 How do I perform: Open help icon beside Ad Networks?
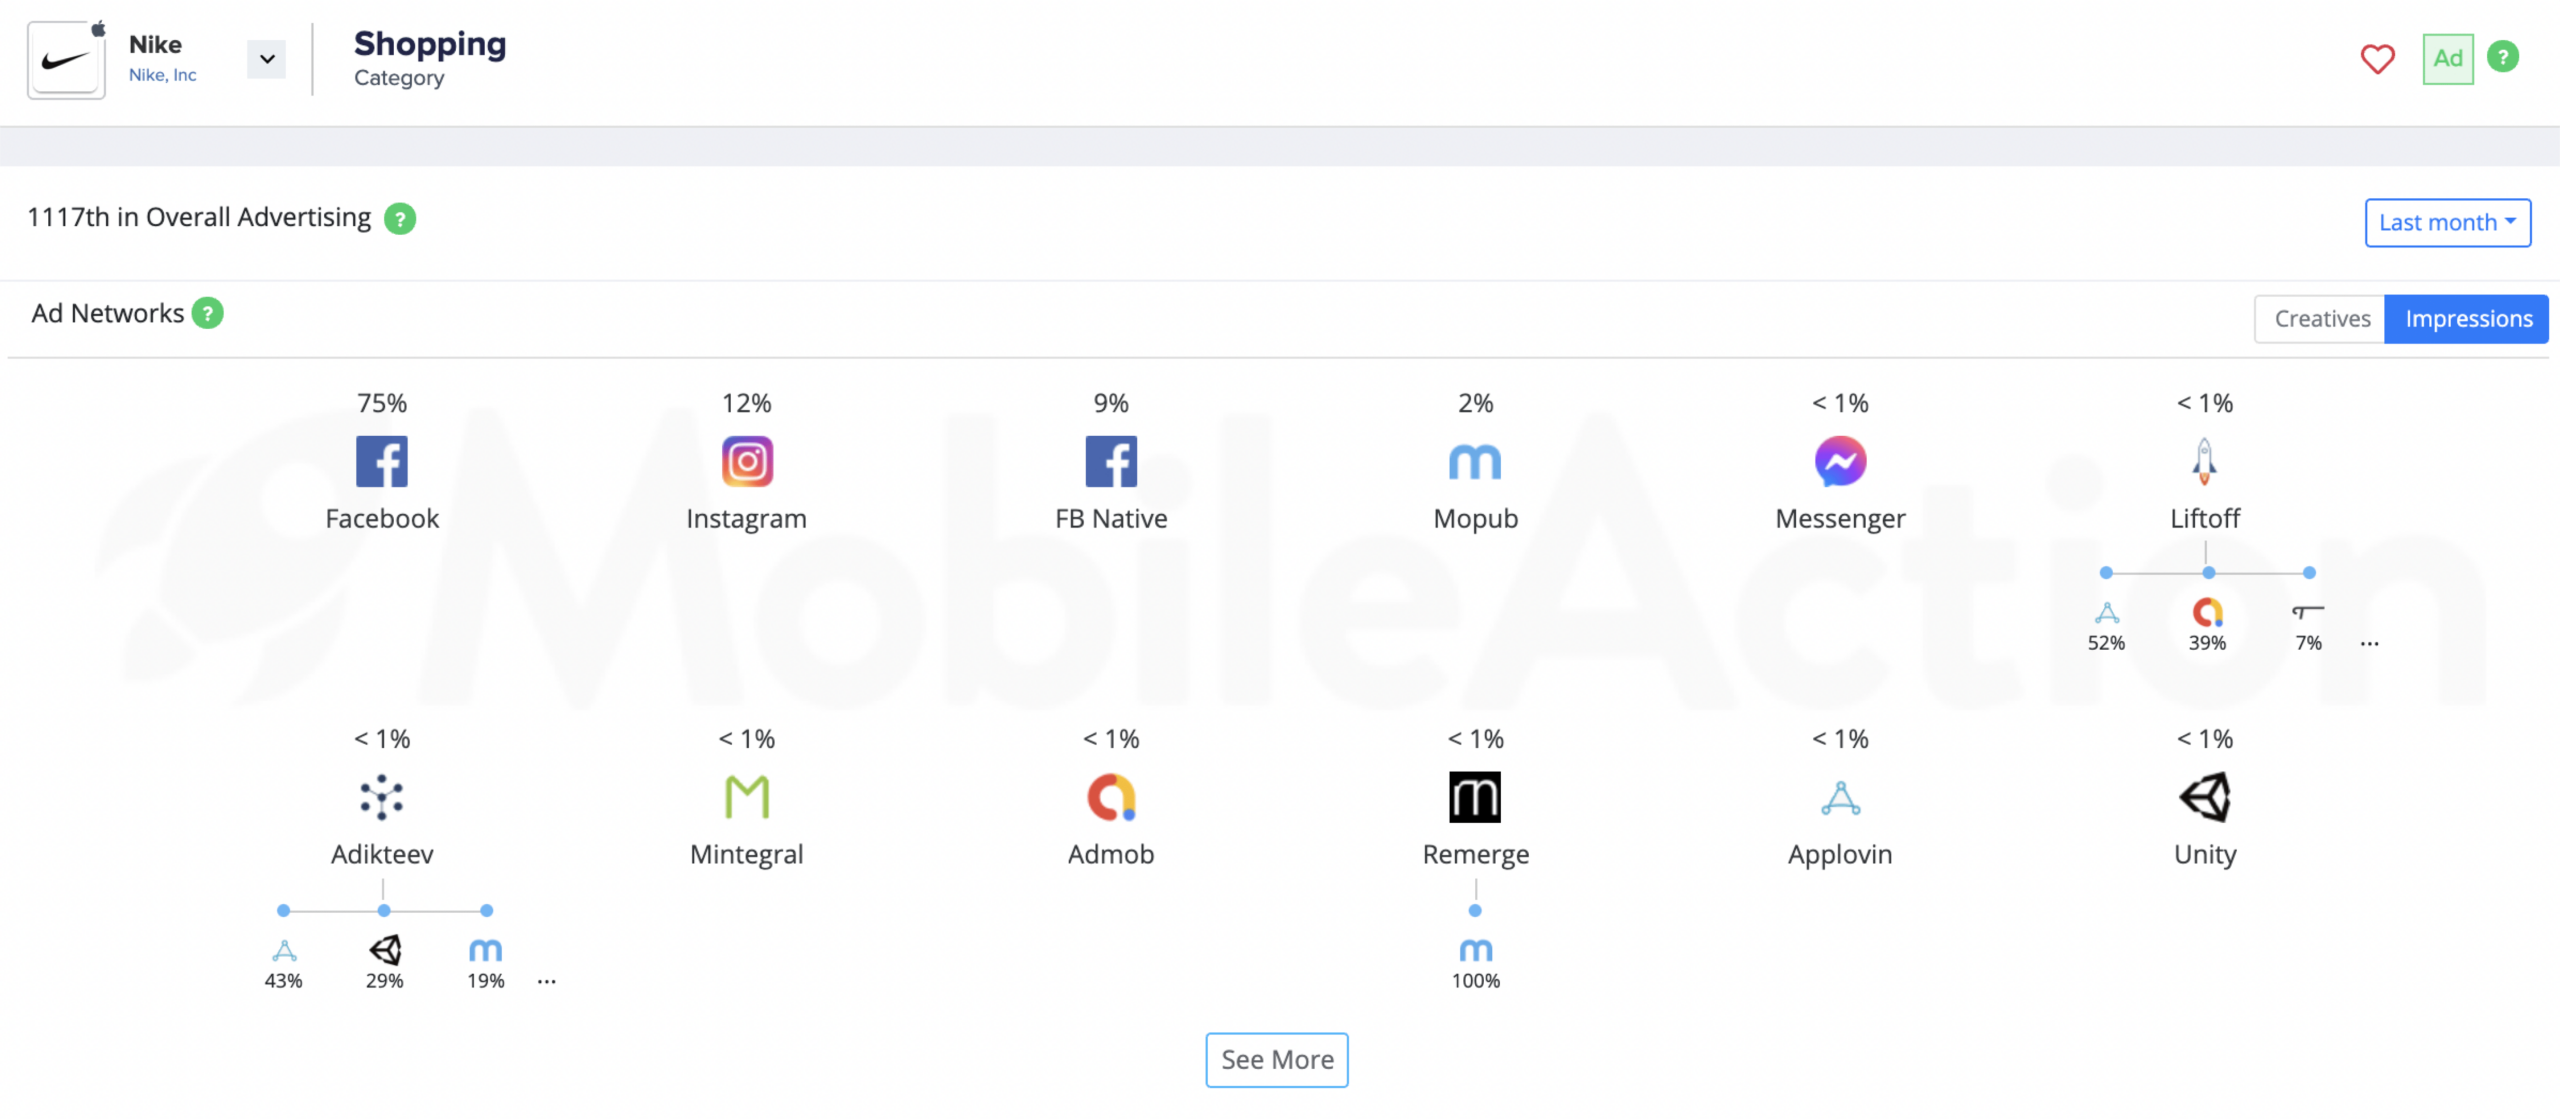click(207, 313)
